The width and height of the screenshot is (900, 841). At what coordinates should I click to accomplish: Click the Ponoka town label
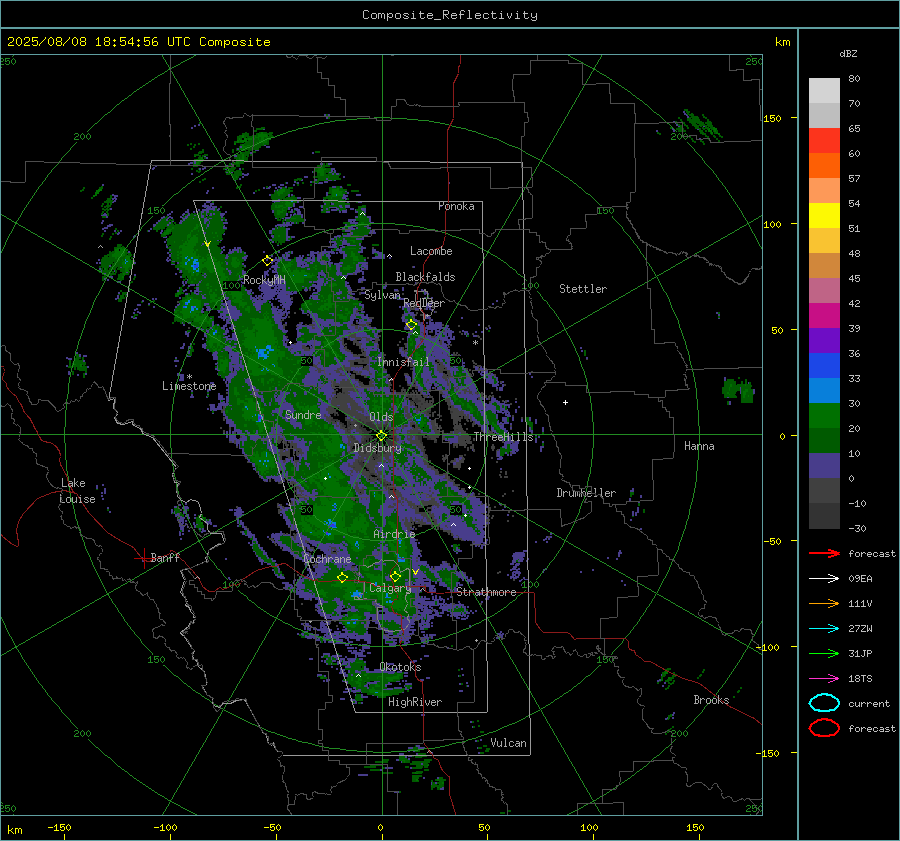pos(456,206)
